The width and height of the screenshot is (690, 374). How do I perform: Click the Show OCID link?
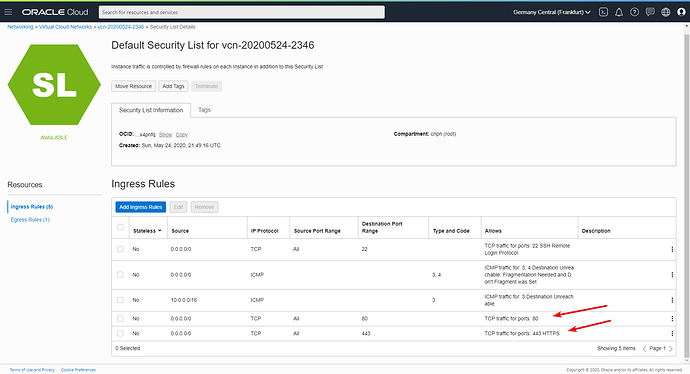(165, 135)
